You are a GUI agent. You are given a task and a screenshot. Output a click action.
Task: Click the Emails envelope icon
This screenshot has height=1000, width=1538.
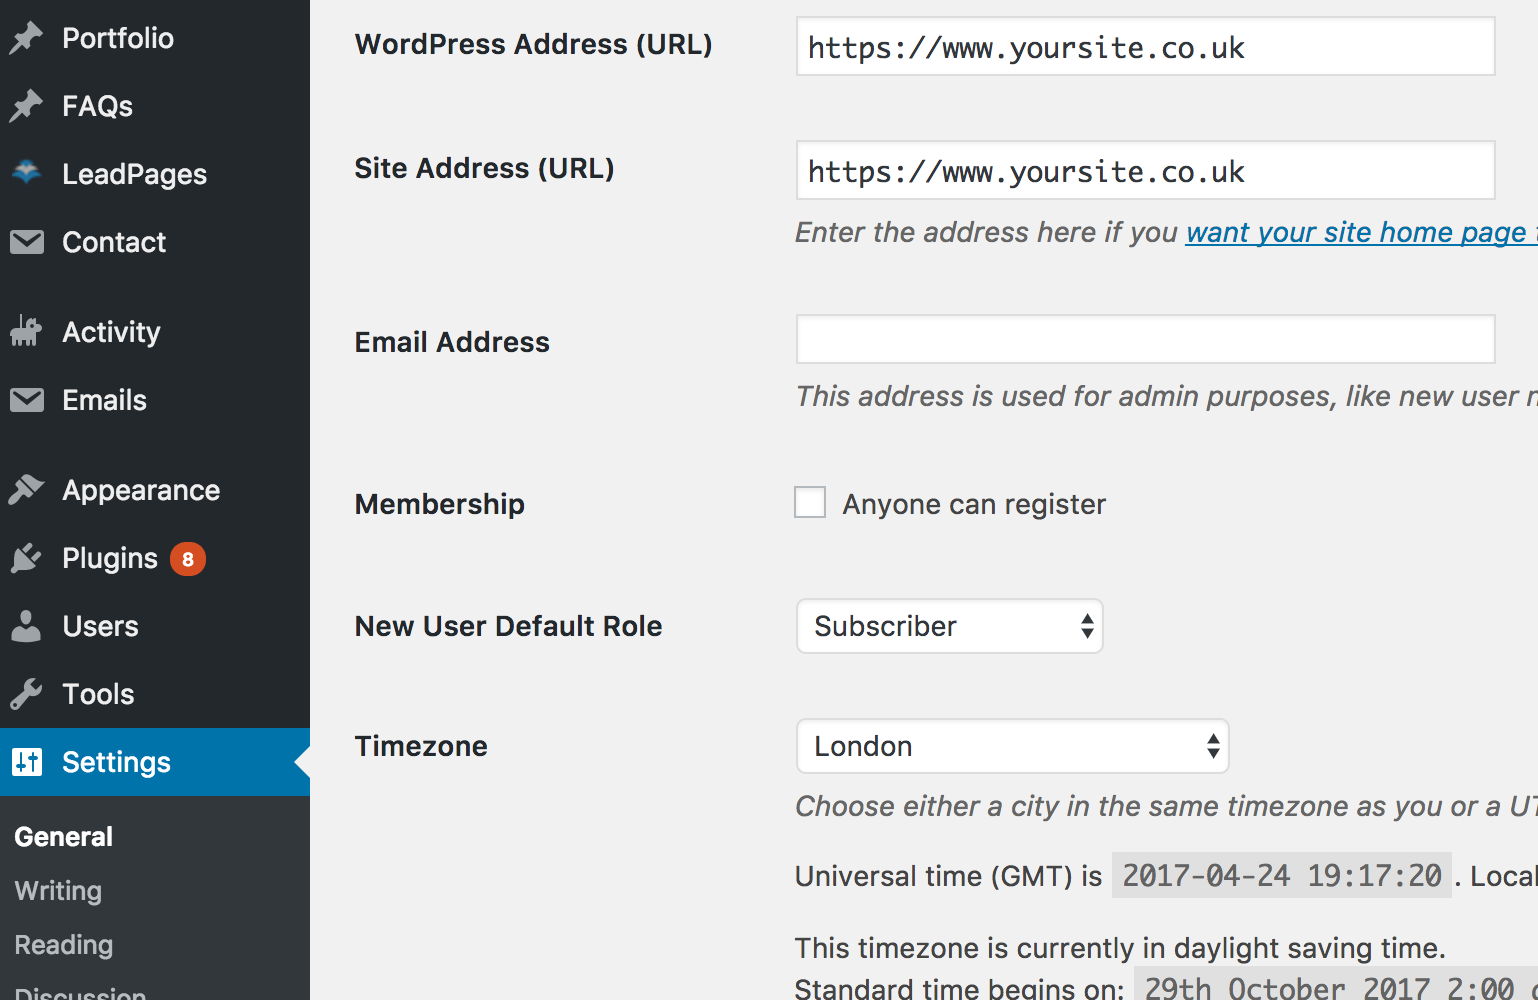click(x=26, y=400)
